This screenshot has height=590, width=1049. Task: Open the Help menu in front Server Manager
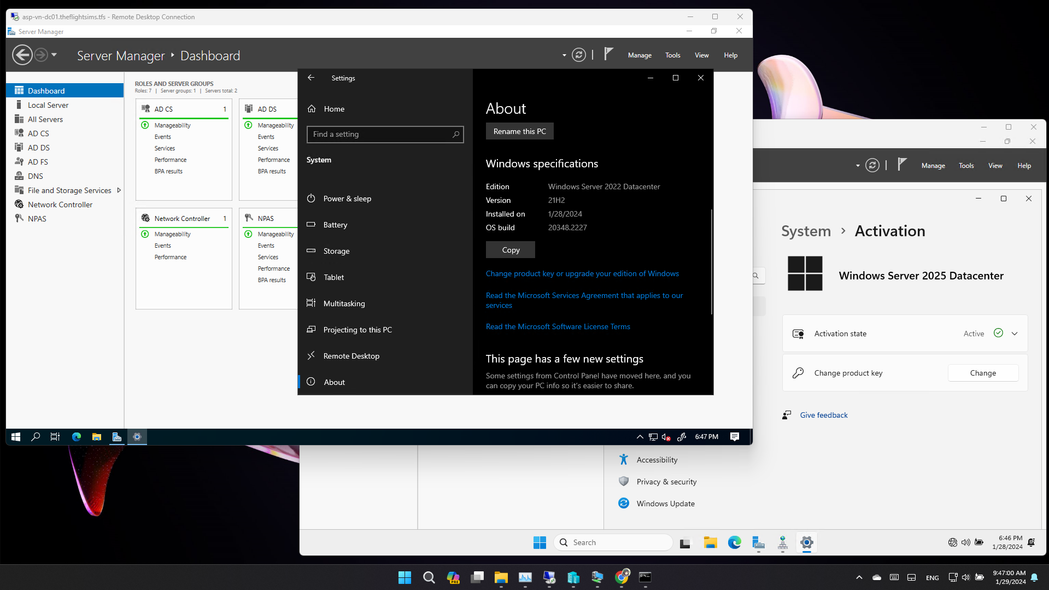pyautogui.click(x=731, y=56)
